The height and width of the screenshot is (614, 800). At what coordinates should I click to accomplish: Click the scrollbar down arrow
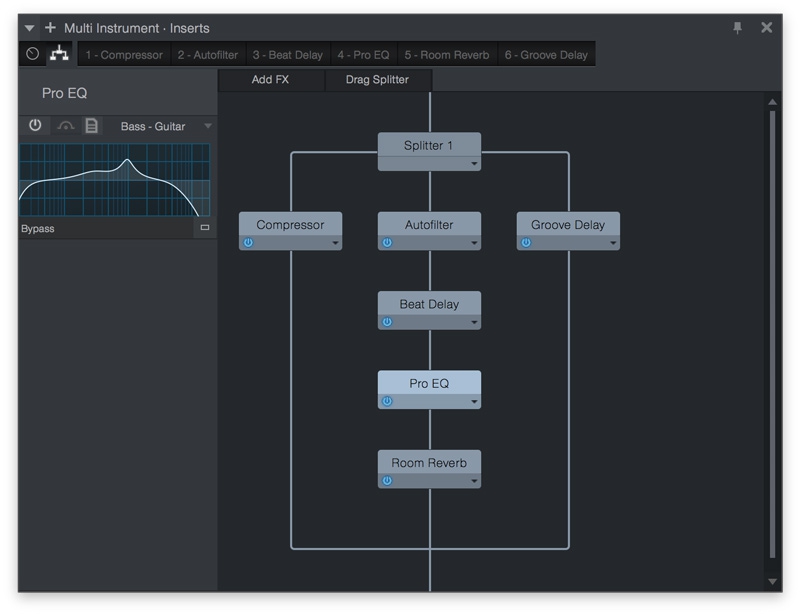click(772, 581)
